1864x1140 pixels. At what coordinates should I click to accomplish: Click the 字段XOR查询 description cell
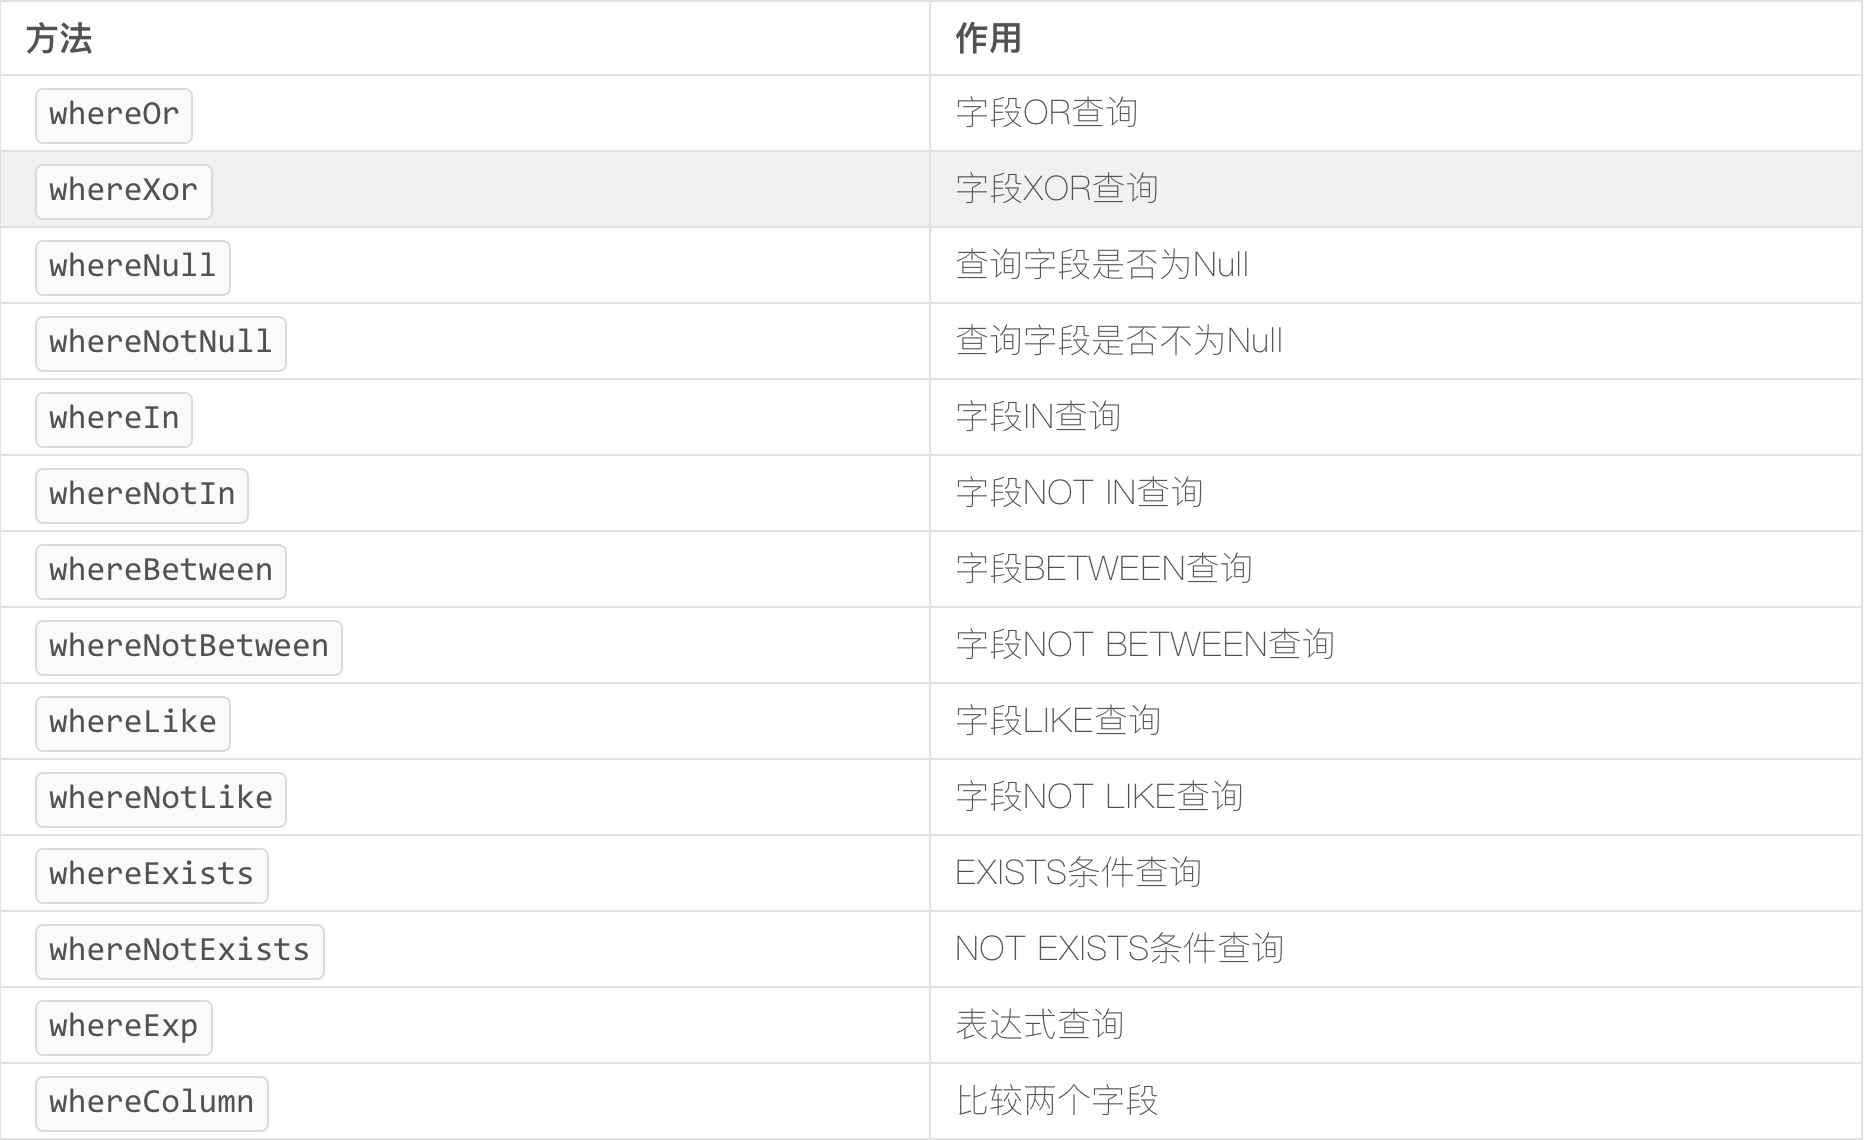[1396, 189]
